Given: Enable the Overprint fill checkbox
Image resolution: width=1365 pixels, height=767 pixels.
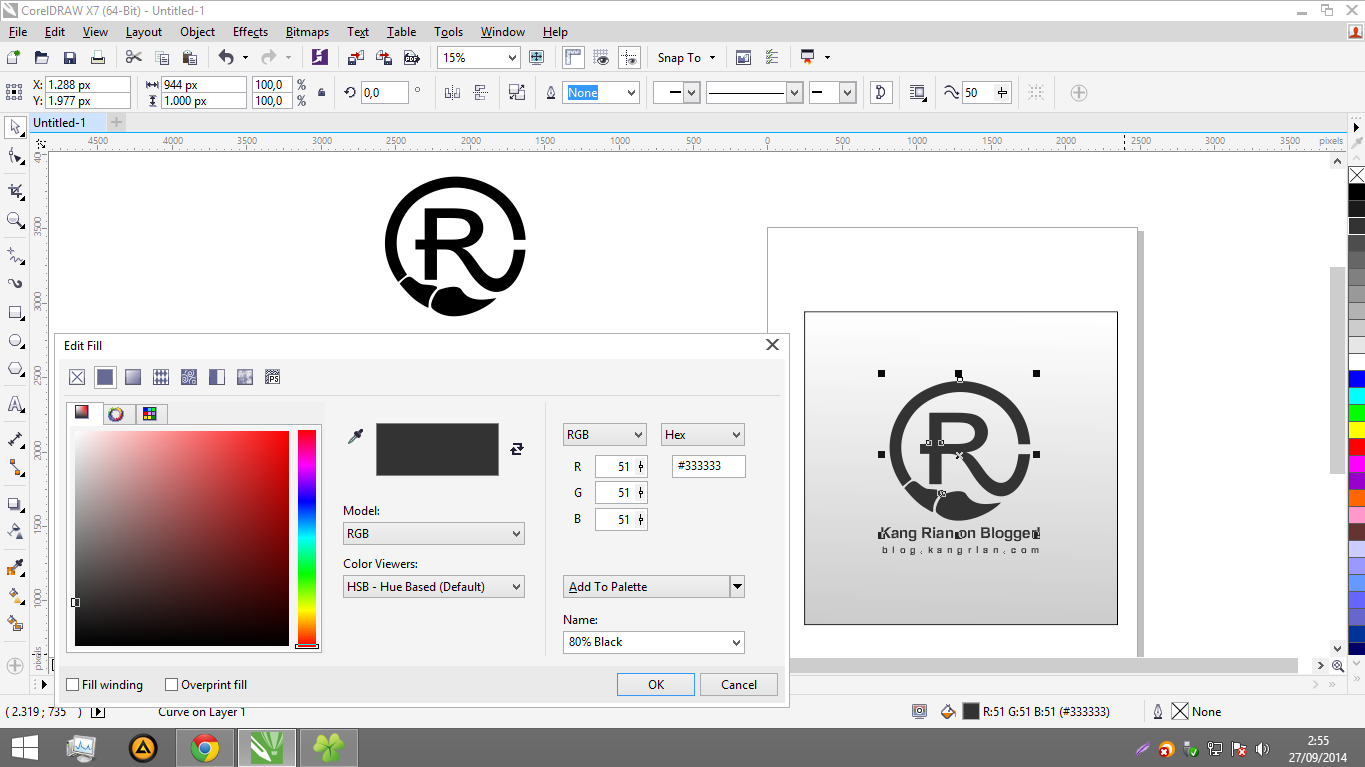Looking at the screenshot, I should [172, 685].
